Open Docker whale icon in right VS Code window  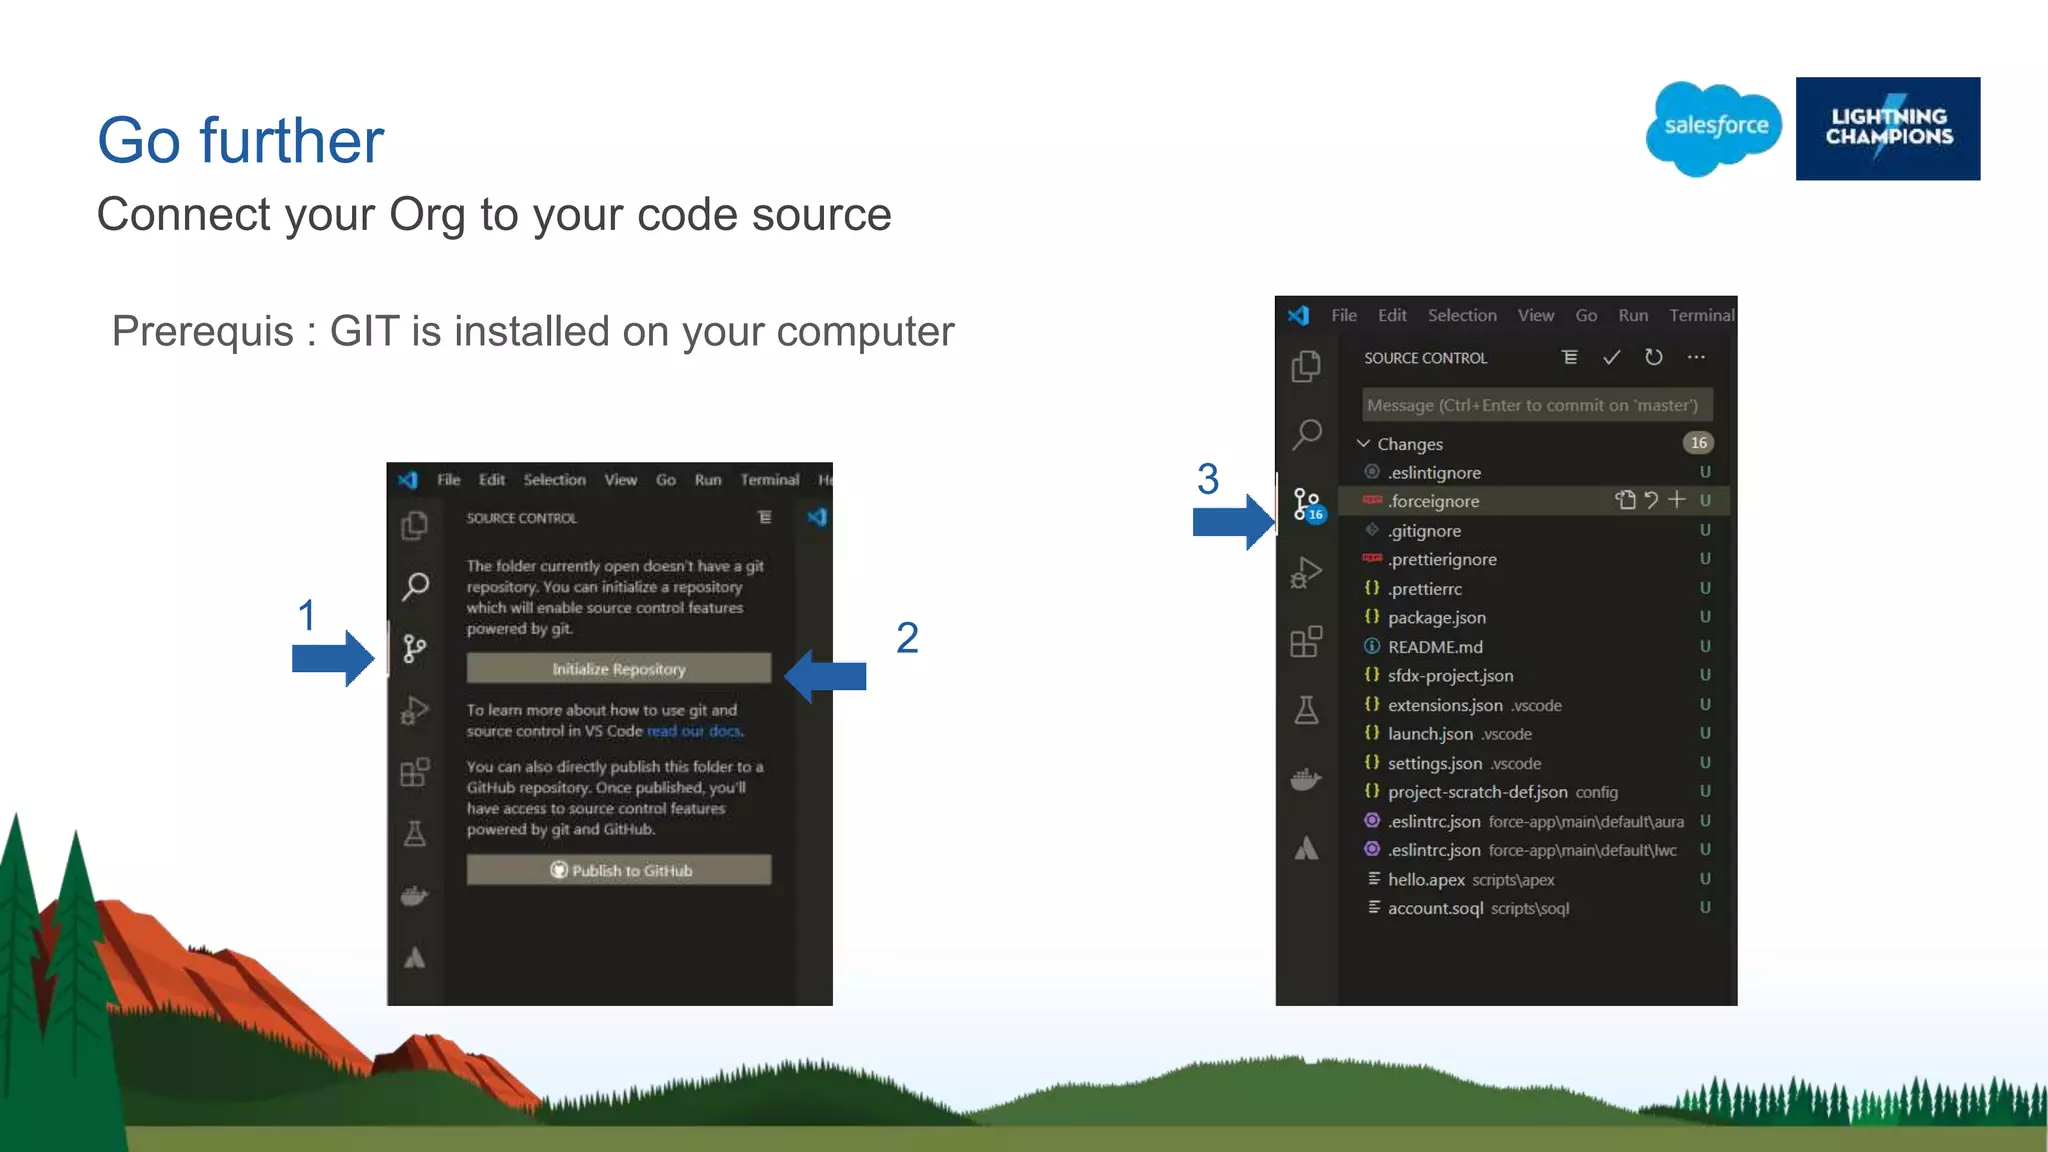(x=1306, y=779)
